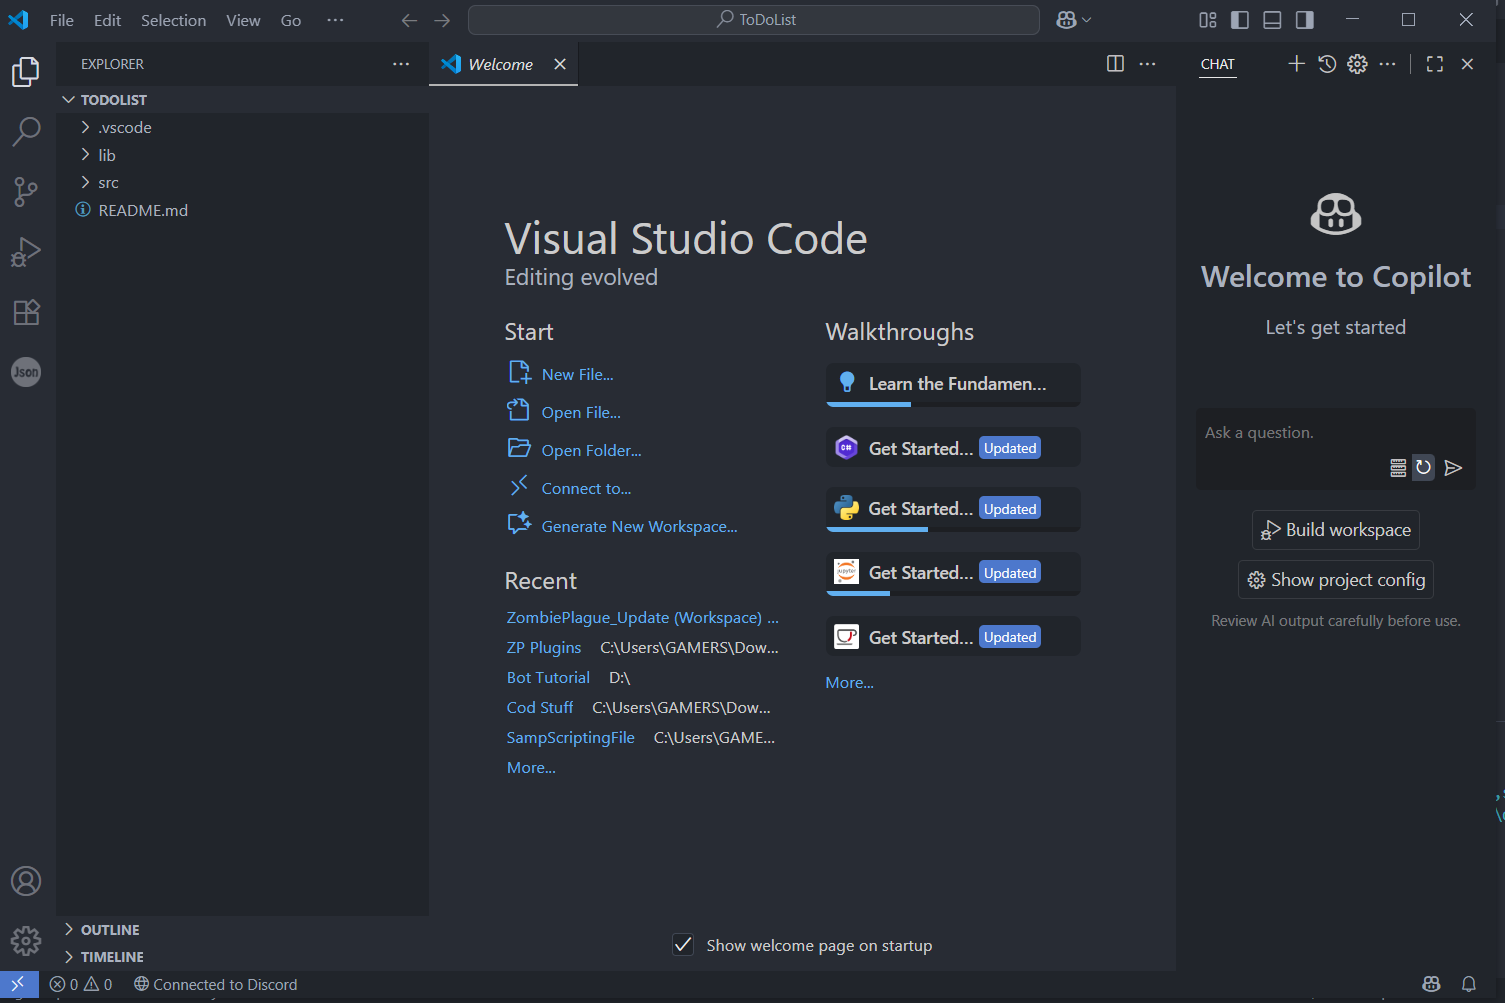Click Show project config button
This screenshot has width=1505, height=1003.
coord(1336,580)
